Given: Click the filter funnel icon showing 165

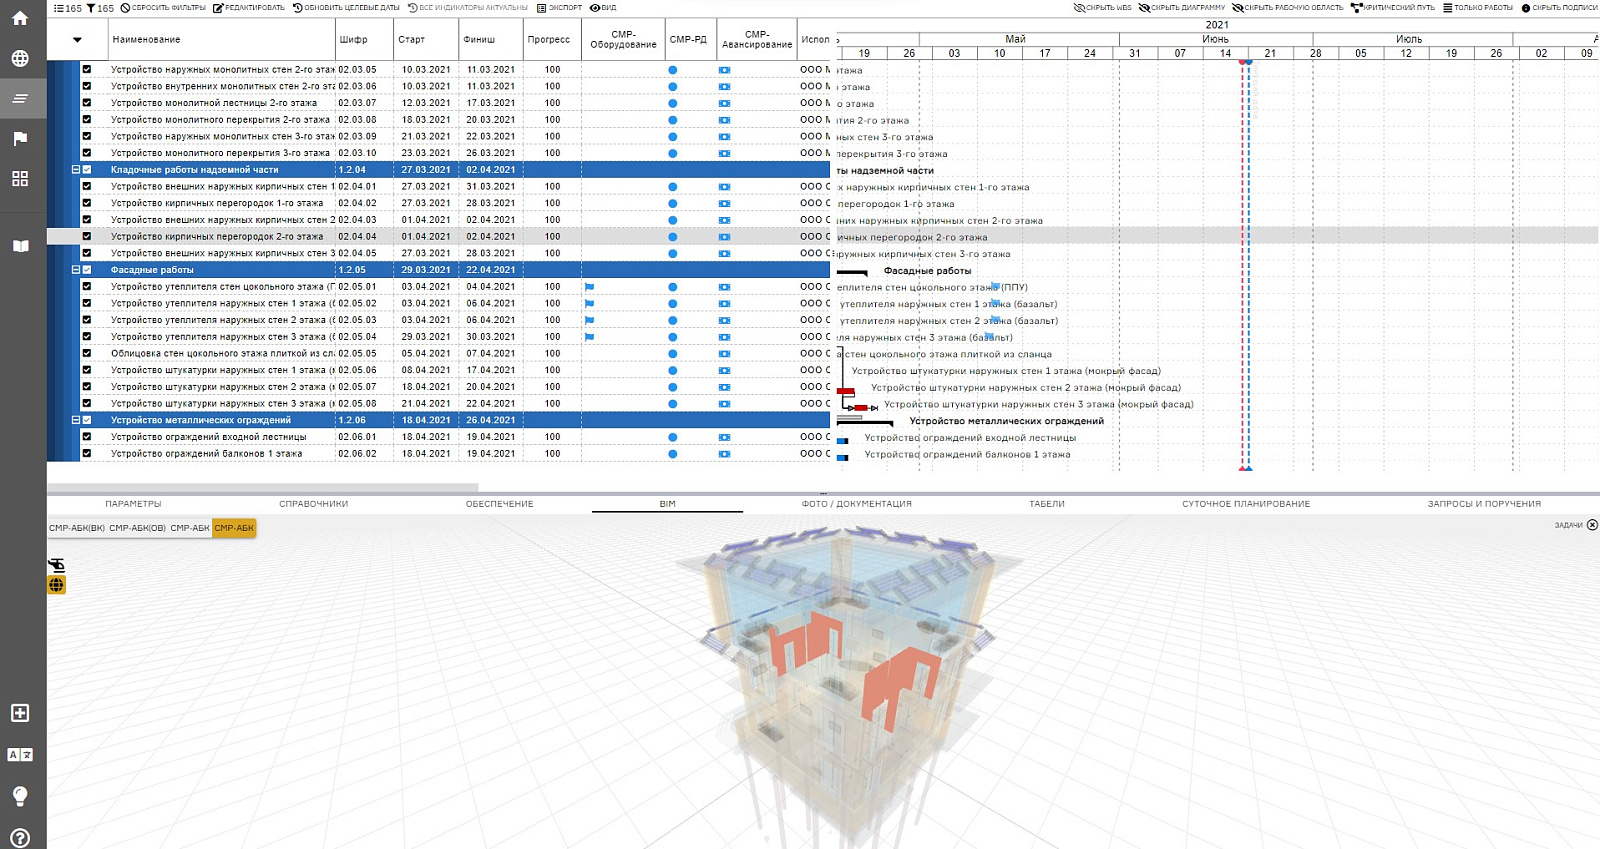Looking at the screenshot, I should [100, 8].
